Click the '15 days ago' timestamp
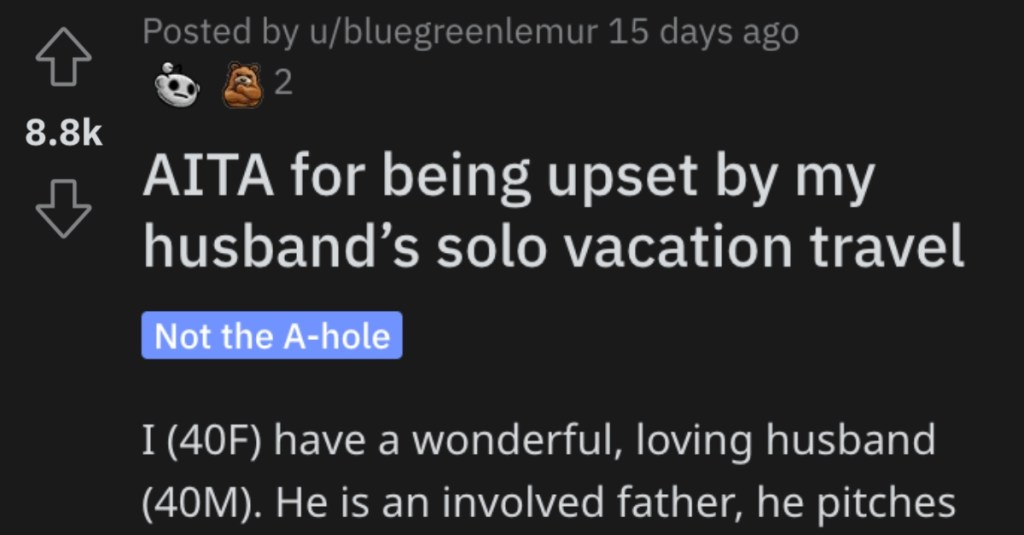 [703, 32]
